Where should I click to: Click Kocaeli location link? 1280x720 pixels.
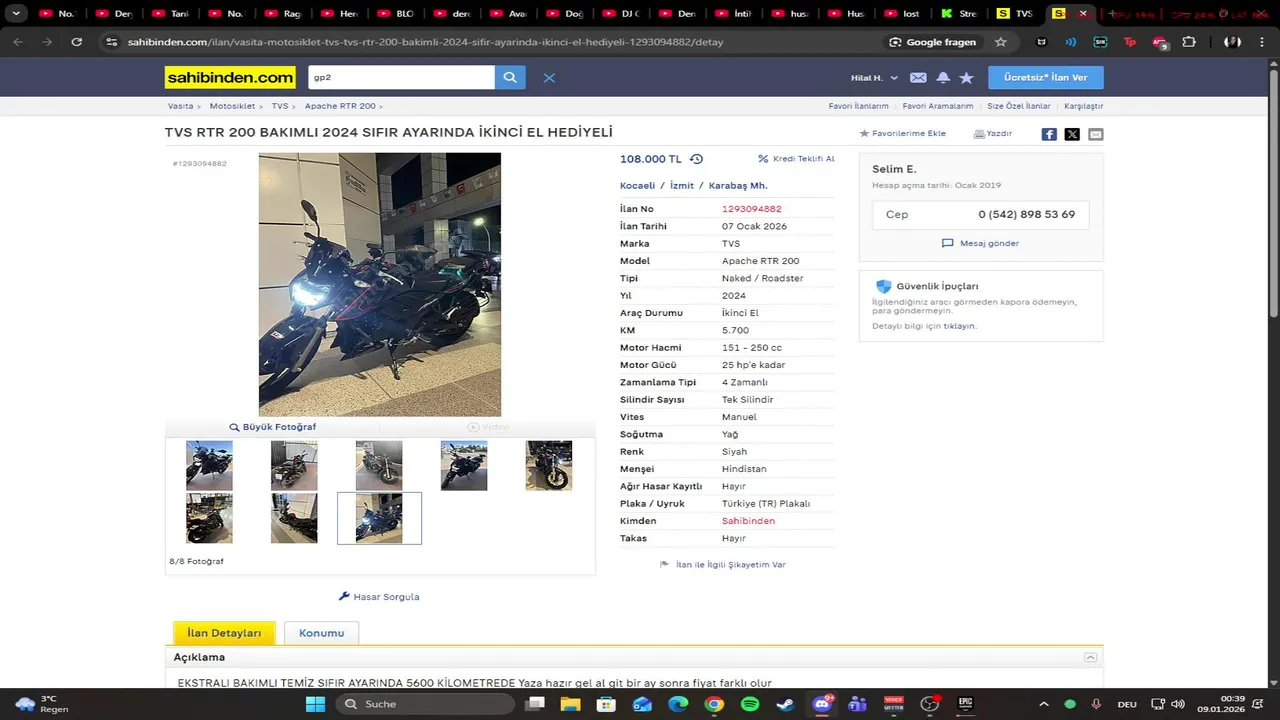[637, 186]
